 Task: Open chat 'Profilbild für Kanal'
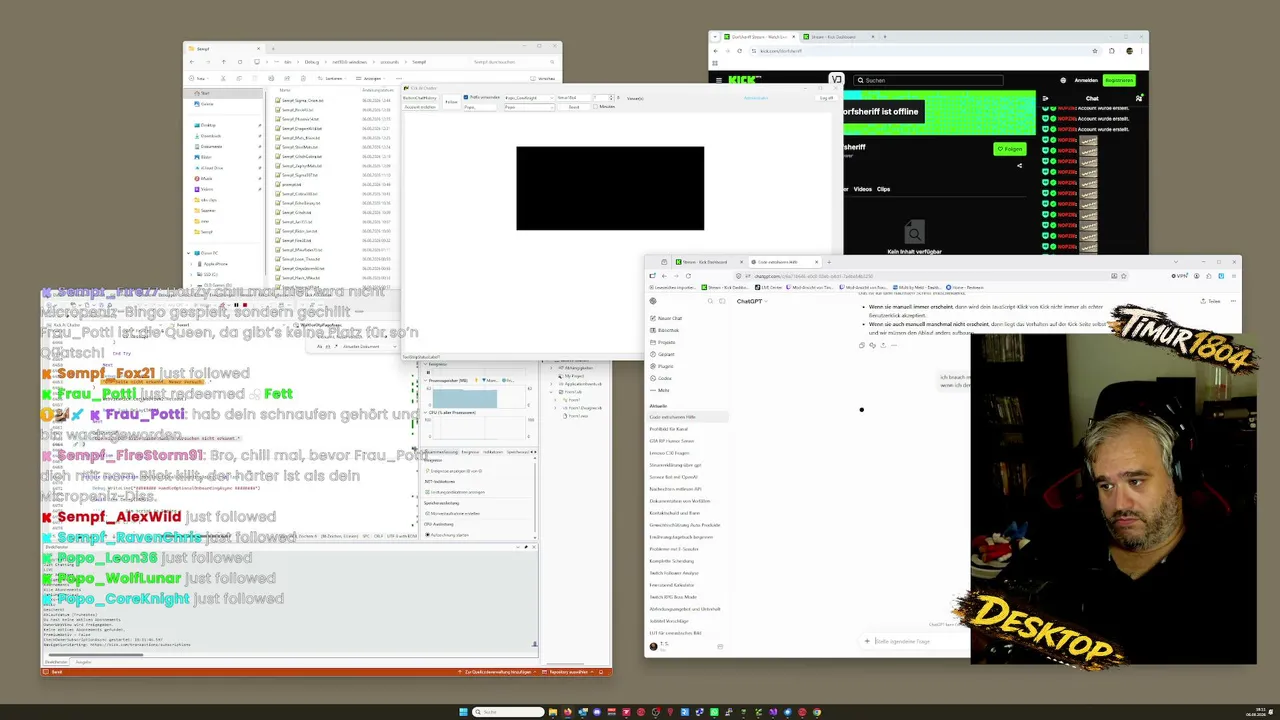(669, 429)
